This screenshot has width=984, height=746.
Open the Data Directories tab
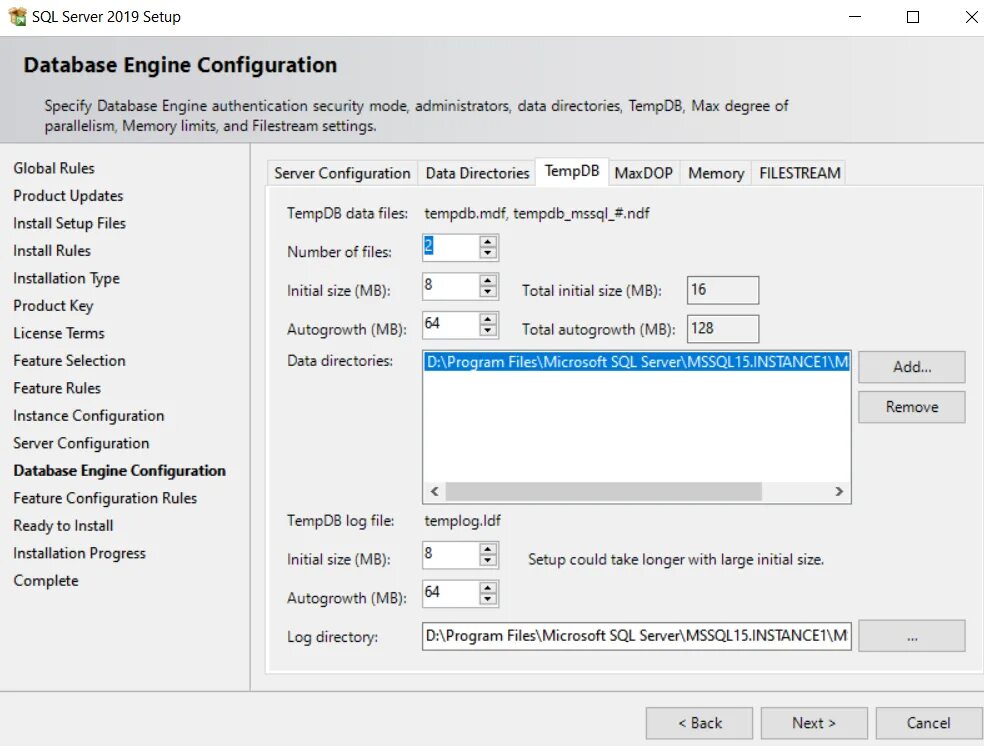[x=478, y=173]
